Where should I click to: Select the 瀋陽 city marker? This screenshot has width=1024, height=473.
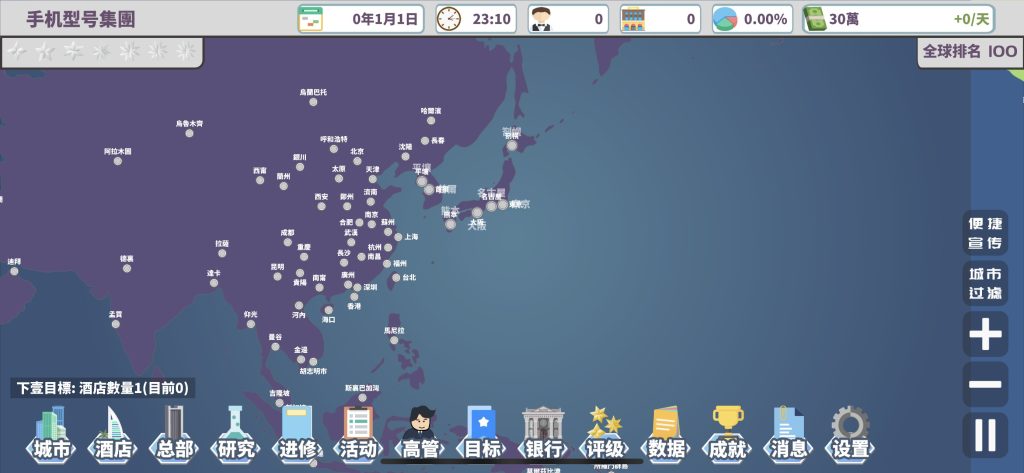click(x=406, y=157)
